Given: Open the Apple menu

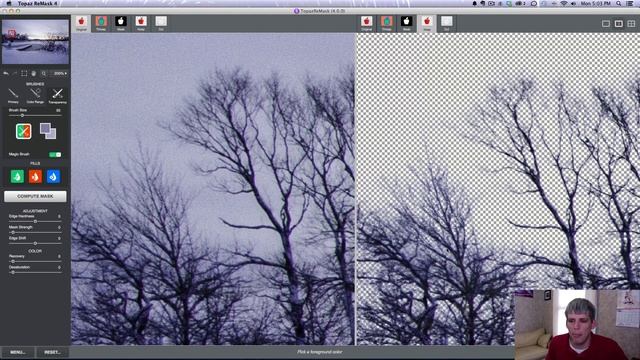Looking at the screenshot, I should tap(9, 3).
